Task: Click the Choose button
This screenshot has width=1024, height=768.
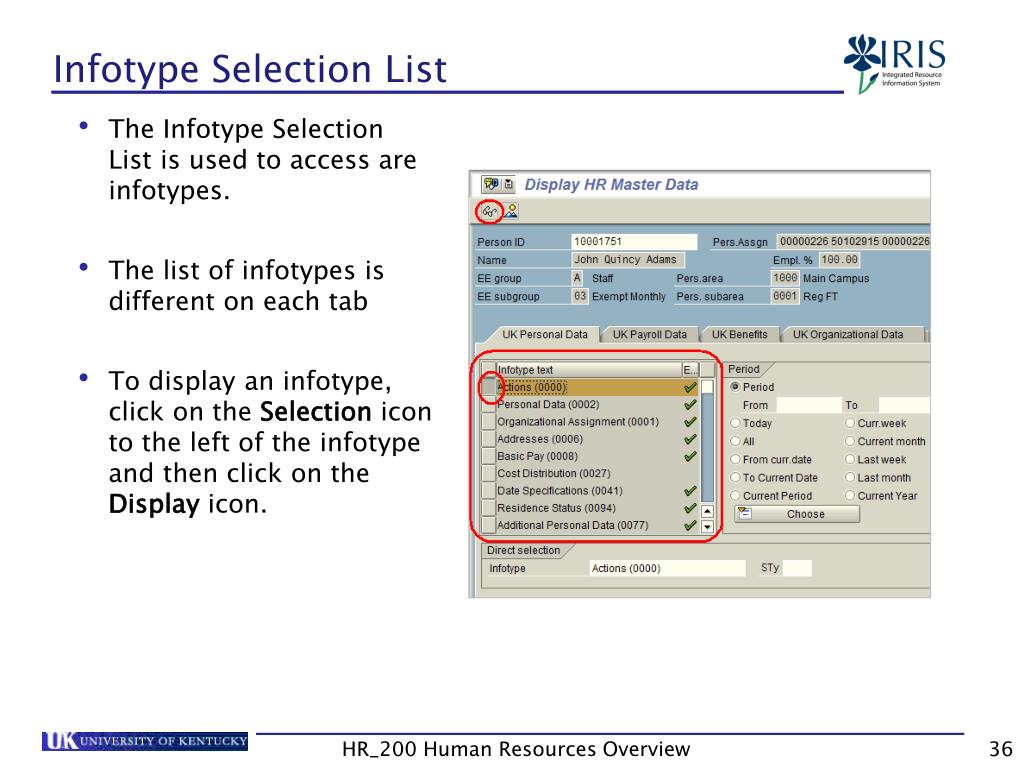Action: (797, 514)
